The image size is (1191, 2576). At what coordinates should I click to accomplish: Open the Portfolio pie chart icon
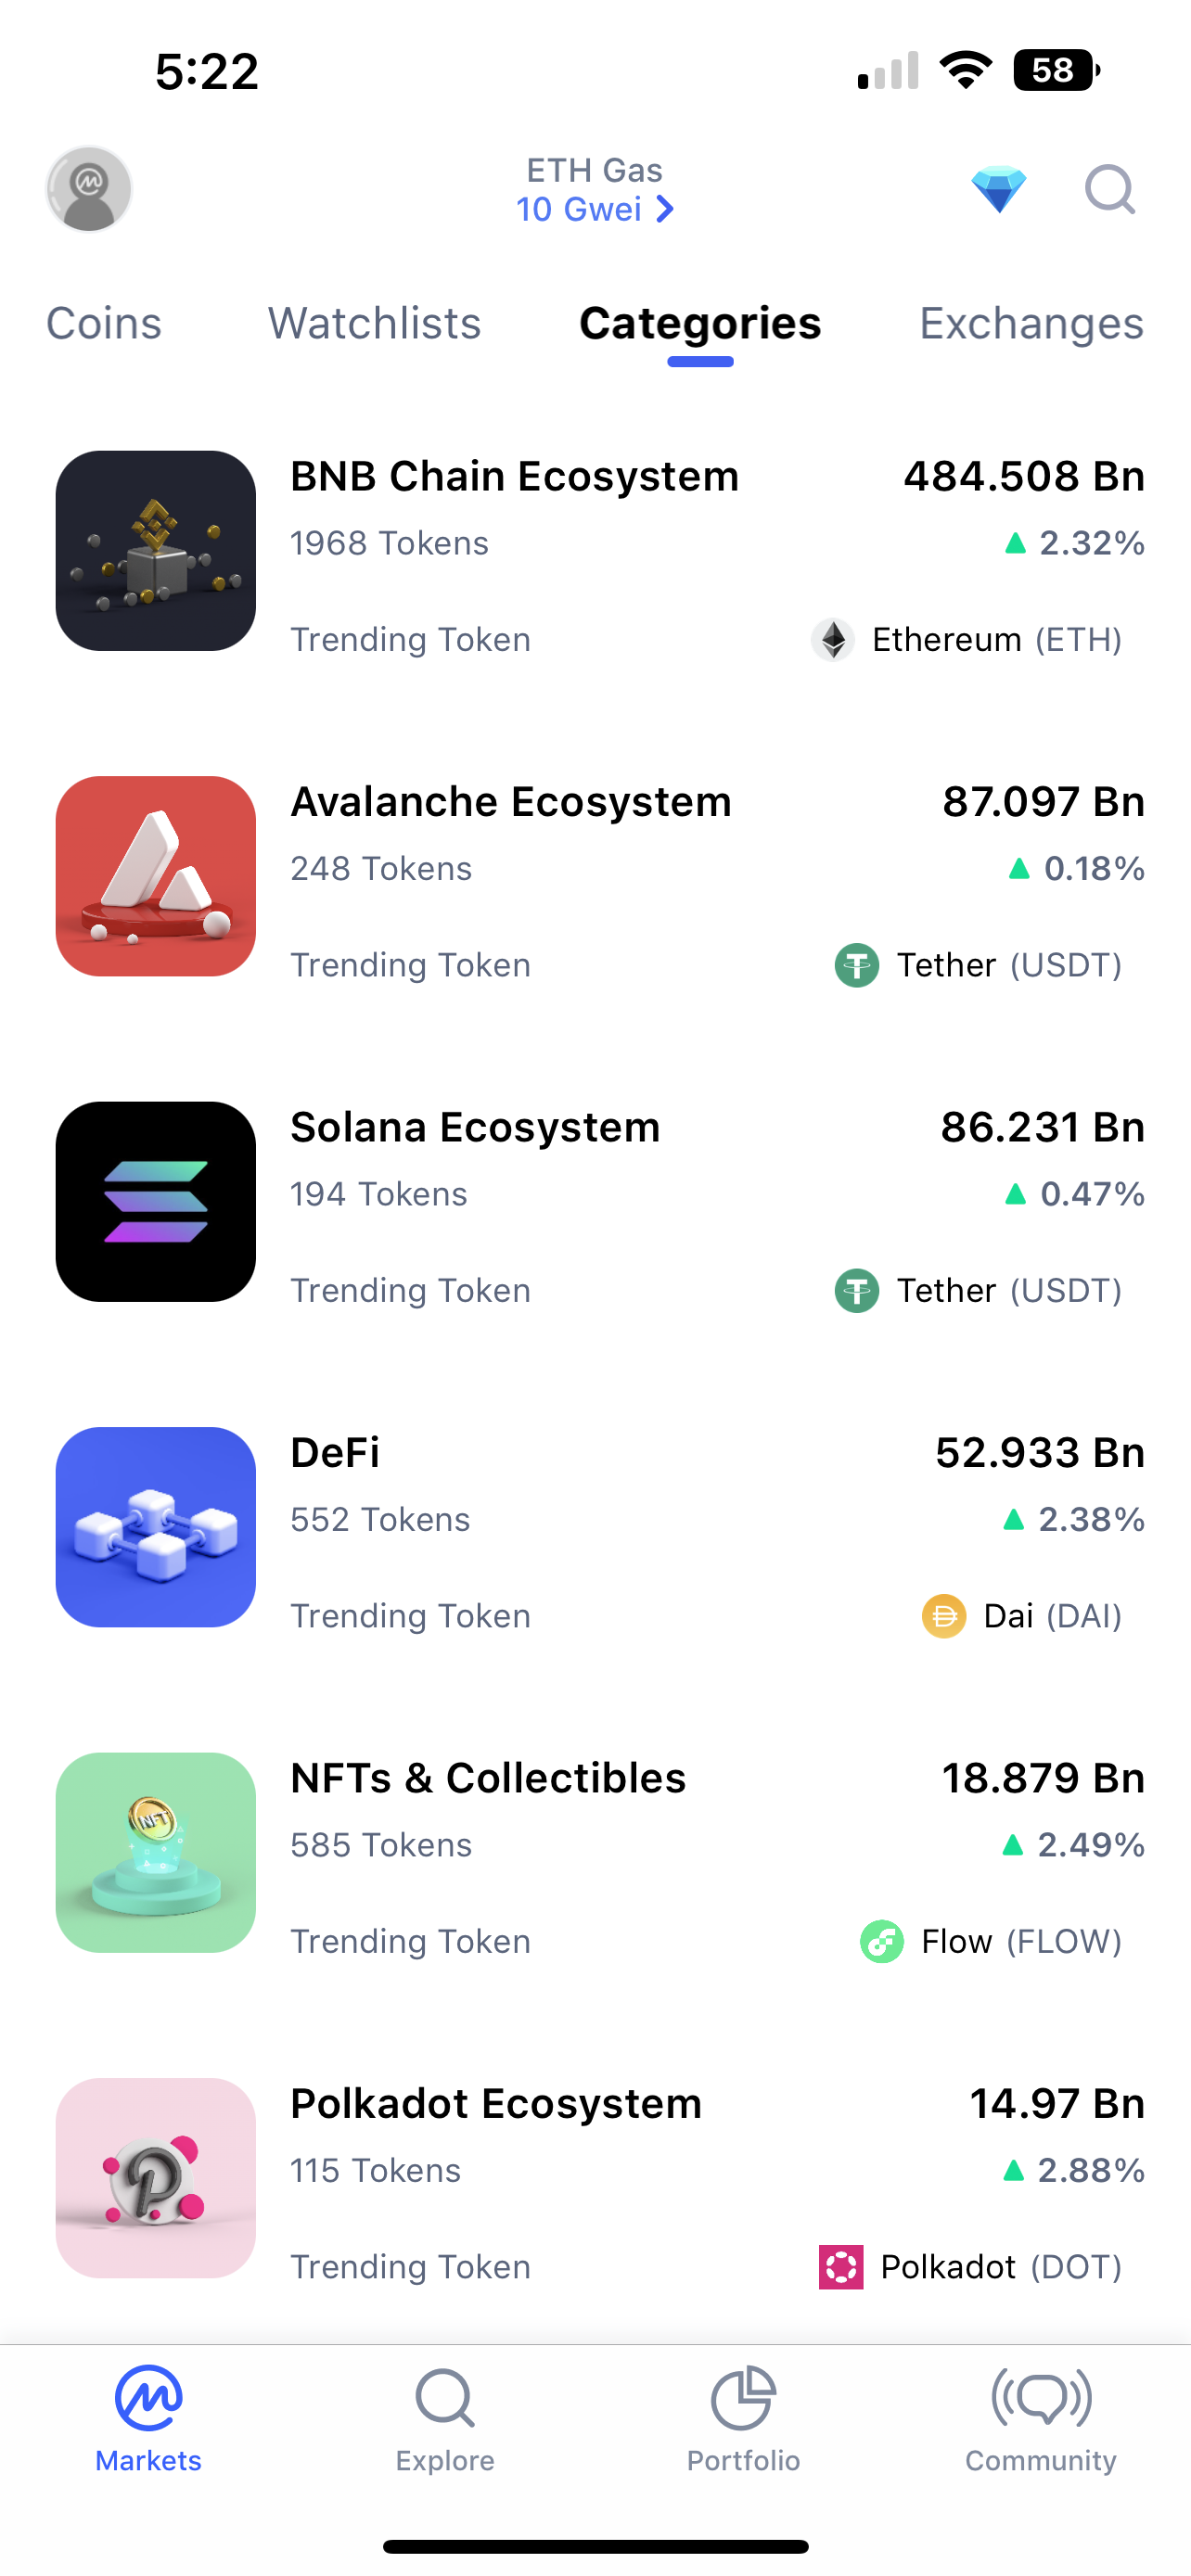point(743,2398)
